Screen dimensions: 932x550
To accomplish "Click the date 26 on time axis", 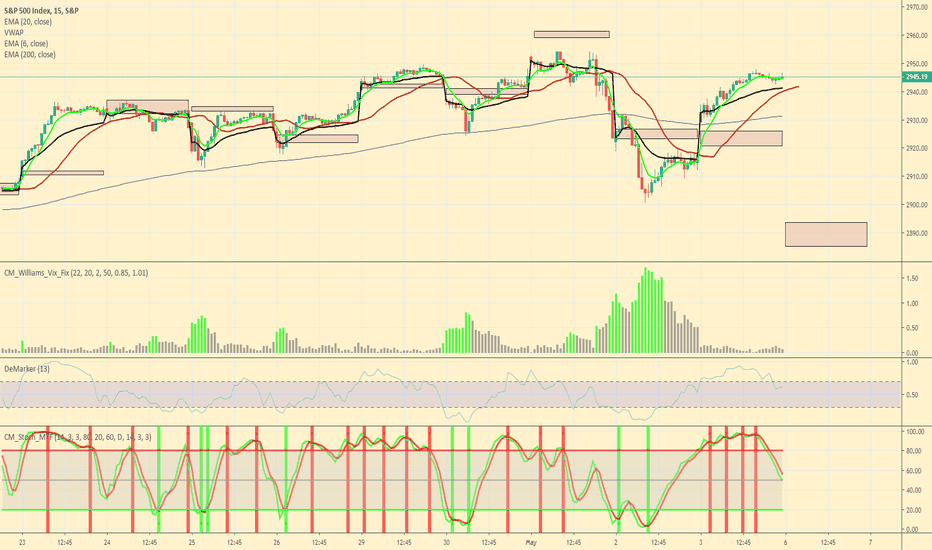I will tap(276, 542).
